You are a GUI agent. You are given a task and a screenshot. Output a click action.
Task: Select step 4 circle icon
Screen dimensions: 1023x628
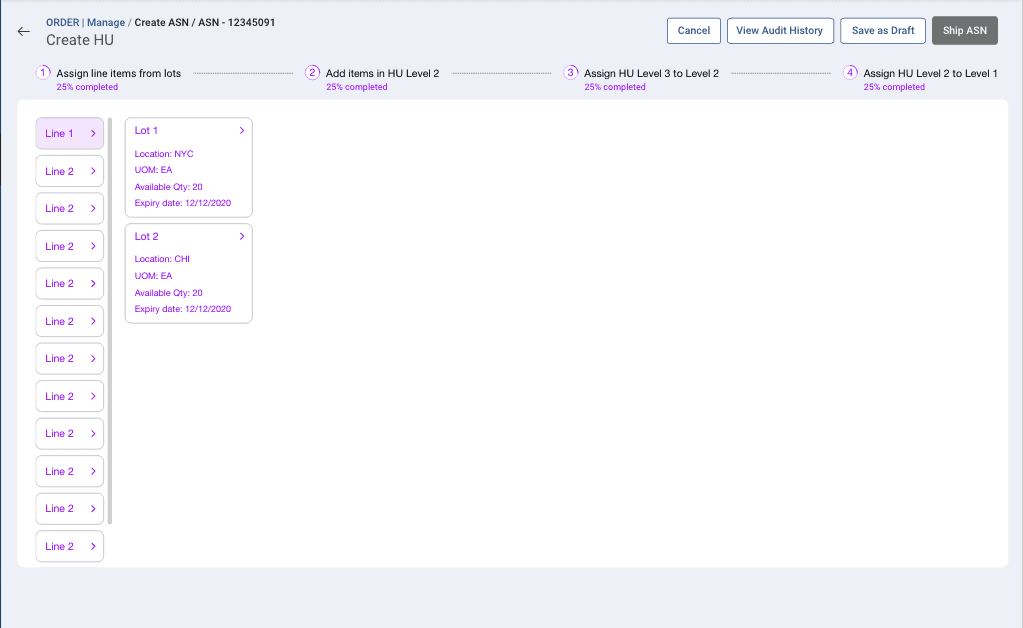coord(850,72)
